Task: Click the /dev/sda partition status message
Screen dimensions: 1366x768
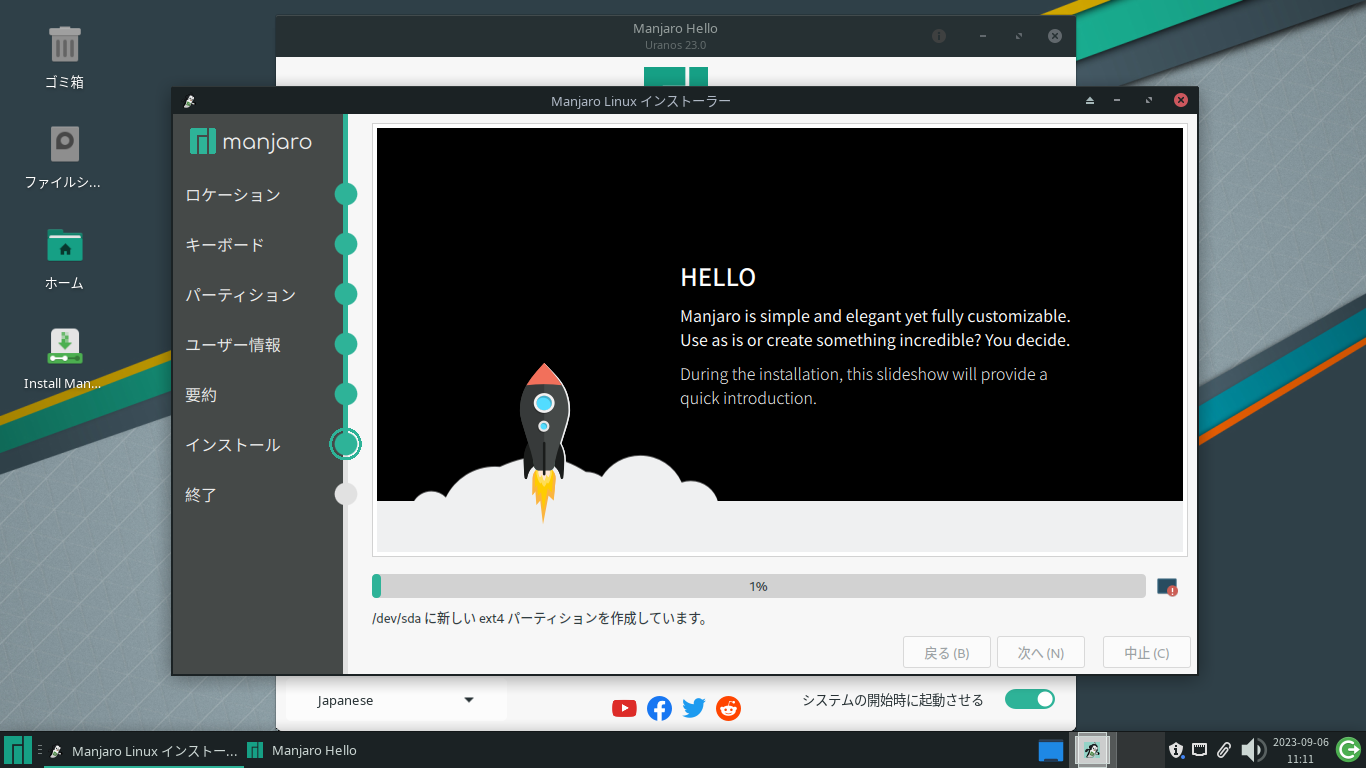Action: 540,619
